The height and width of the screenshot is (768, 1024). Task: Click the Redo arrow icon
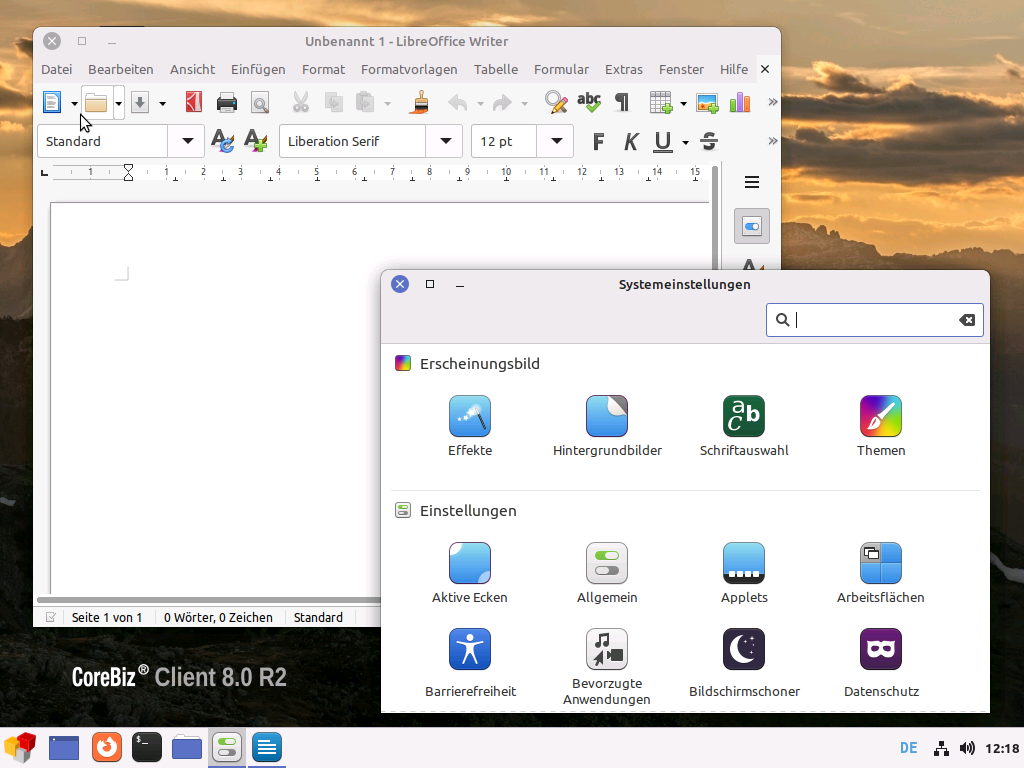[502, 103]
